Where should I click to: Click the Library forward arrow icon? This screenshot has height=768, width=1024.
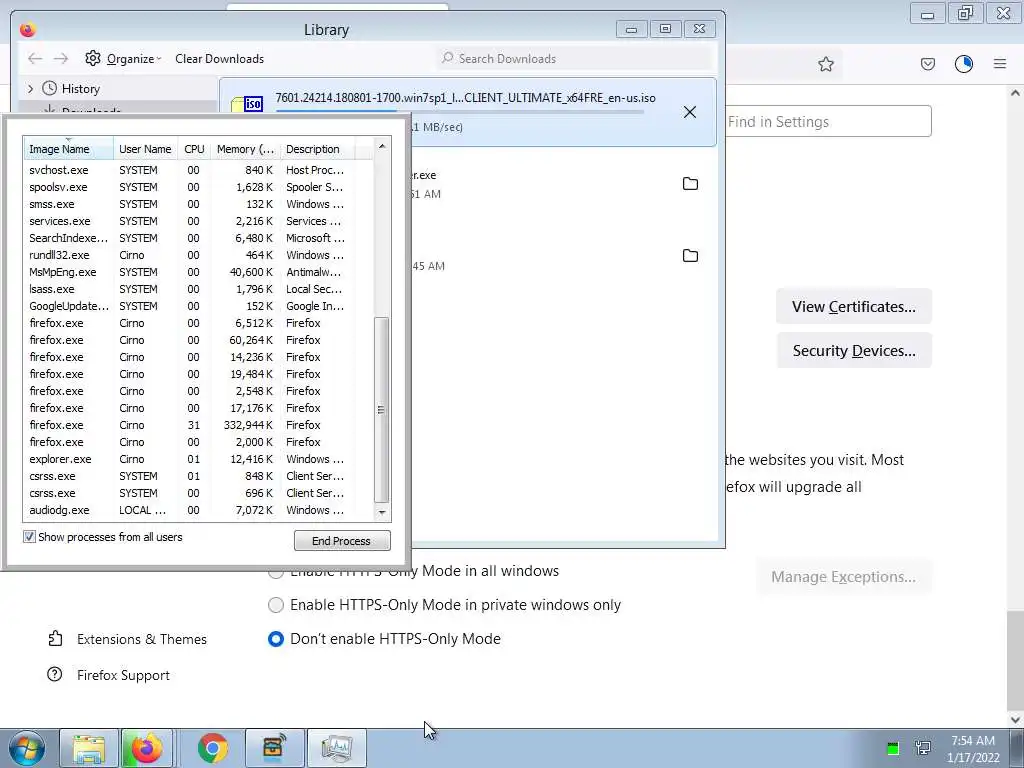pyautogui.click(x=61, y=59)
